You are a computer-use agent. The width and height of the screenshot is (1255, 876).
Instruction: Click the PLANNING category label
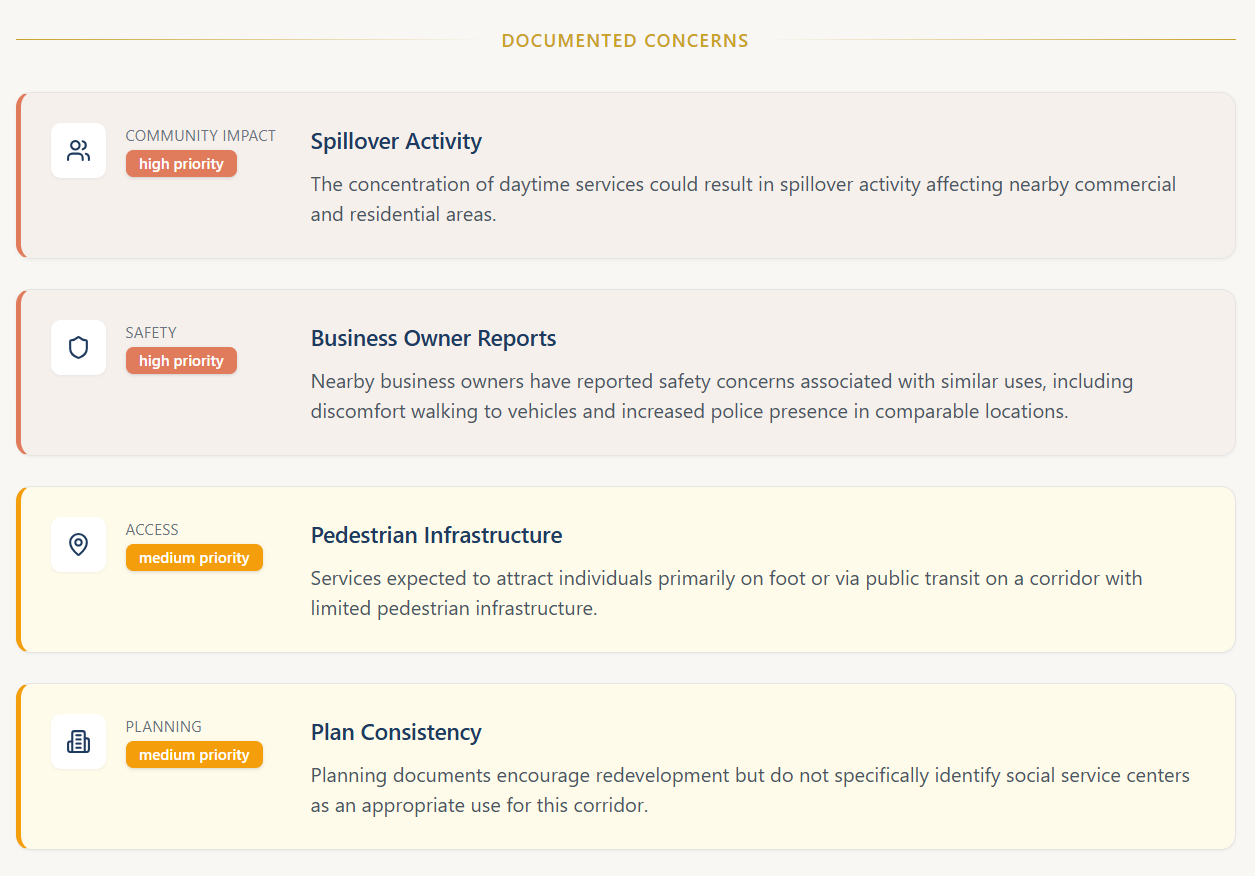click(164, 727)
